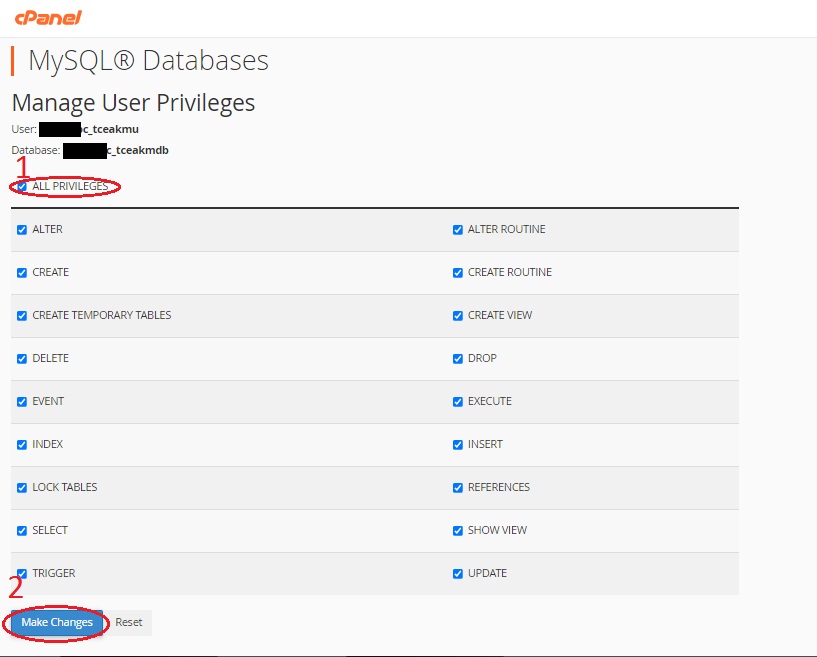
Task: Click the Reset button
Action: [128, 622]
